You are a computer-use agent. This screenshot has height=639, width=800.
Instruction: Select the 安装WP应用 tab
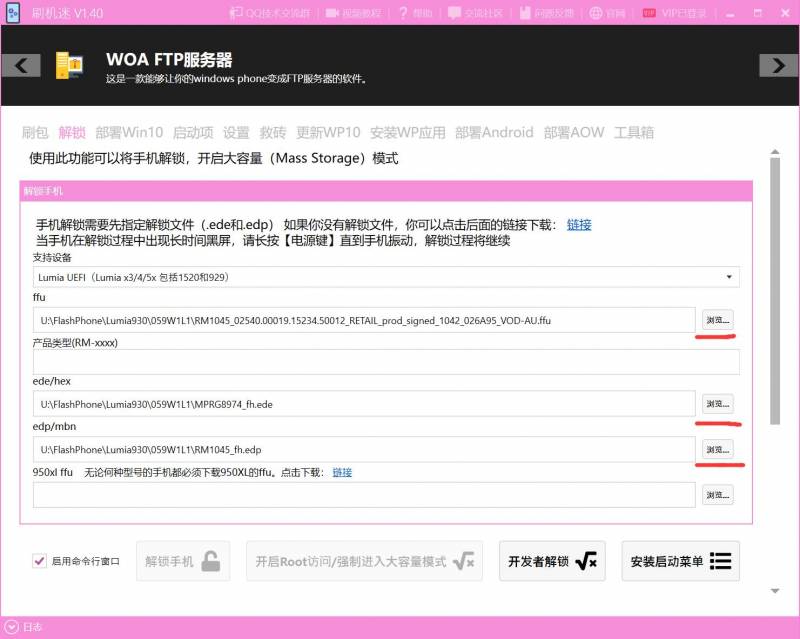(408, 133)
